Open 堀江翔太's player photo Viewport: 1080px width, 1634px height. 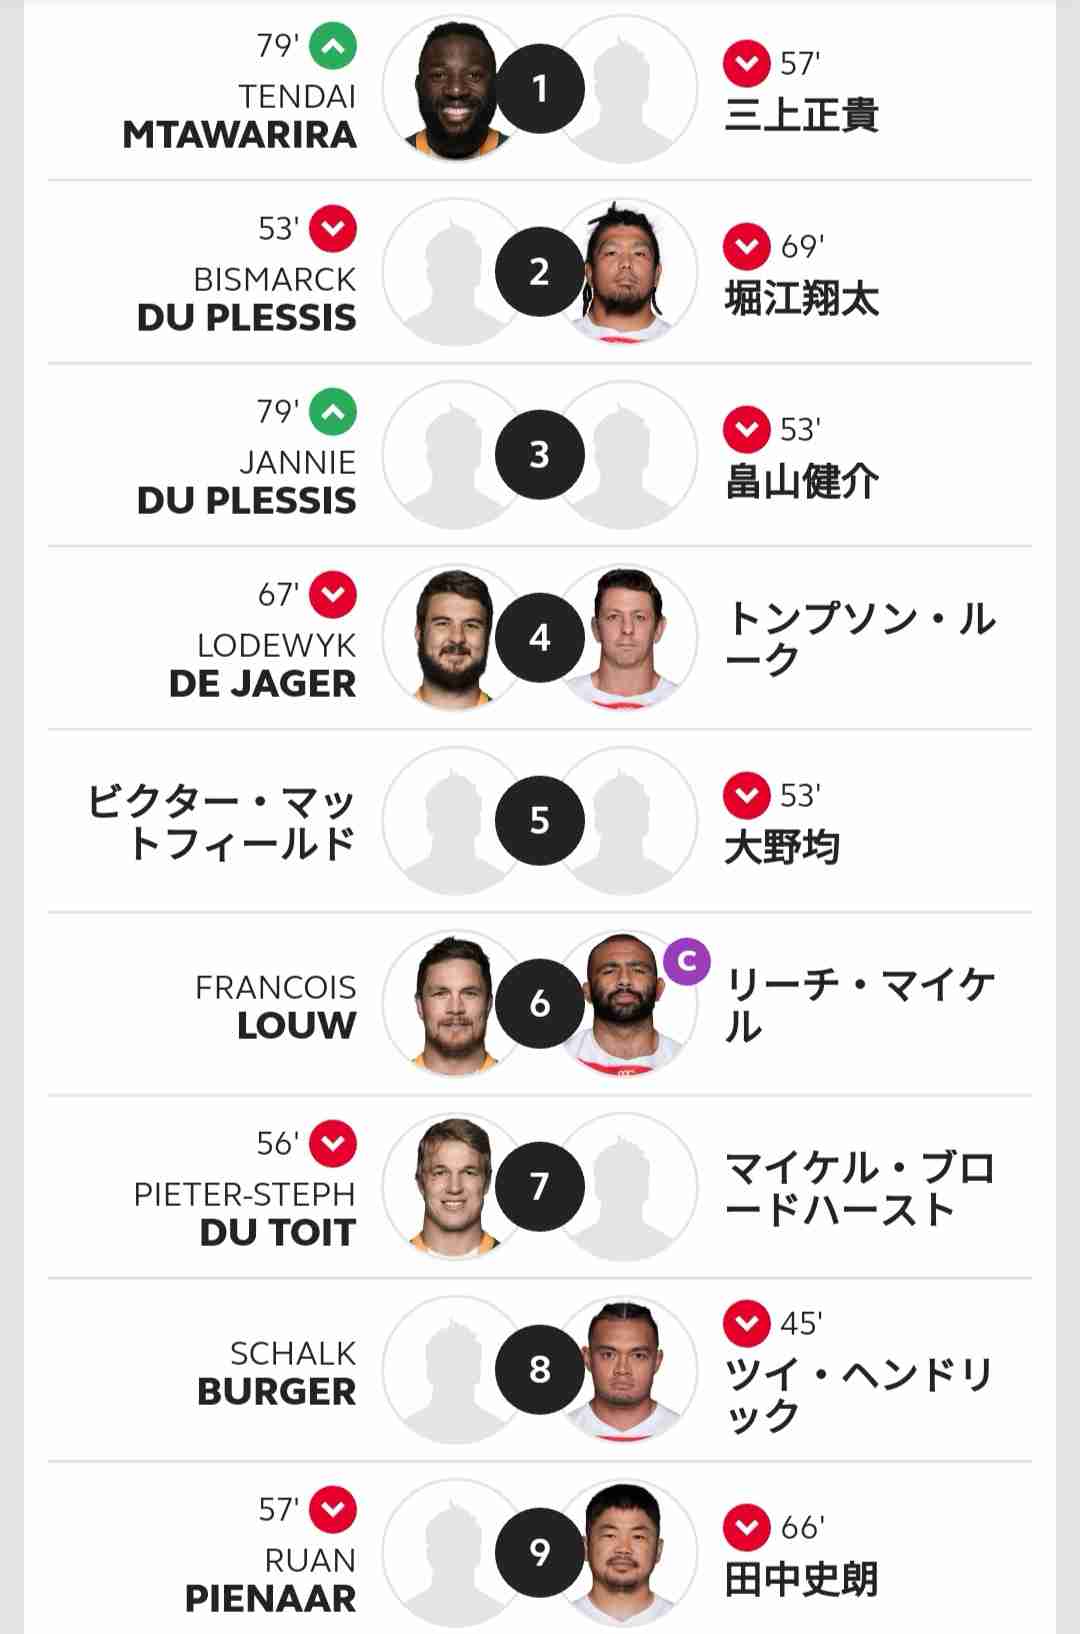click(x=625, y=272)
